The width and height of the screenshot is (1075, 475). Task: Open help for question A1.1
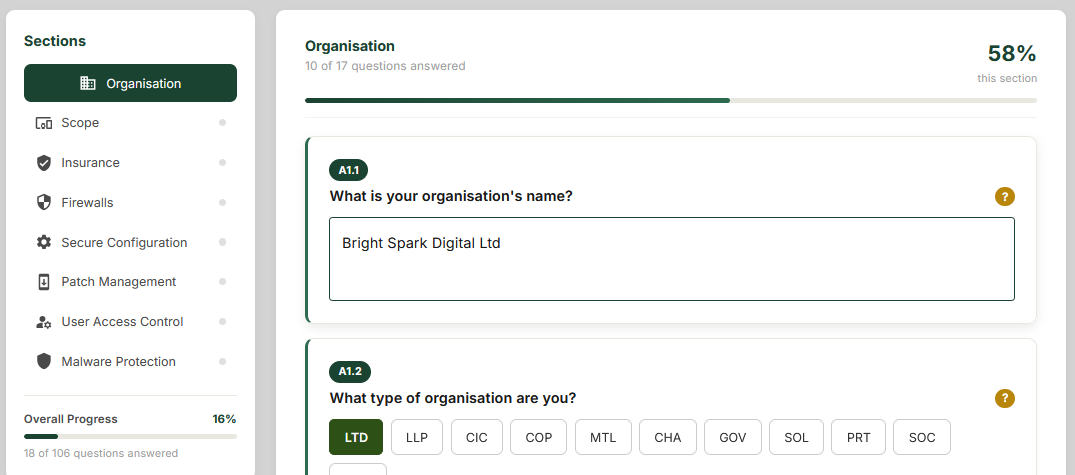(1004, 197)
